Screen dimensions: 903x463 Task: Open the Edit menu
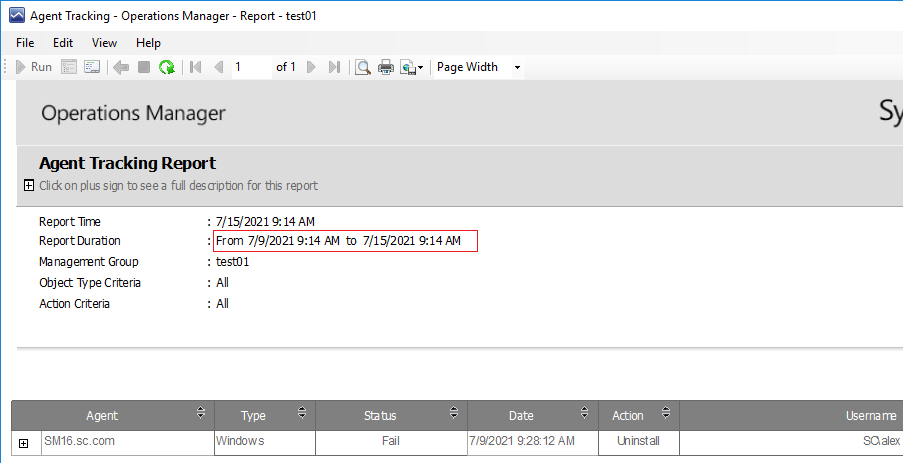tap(63, 43)
